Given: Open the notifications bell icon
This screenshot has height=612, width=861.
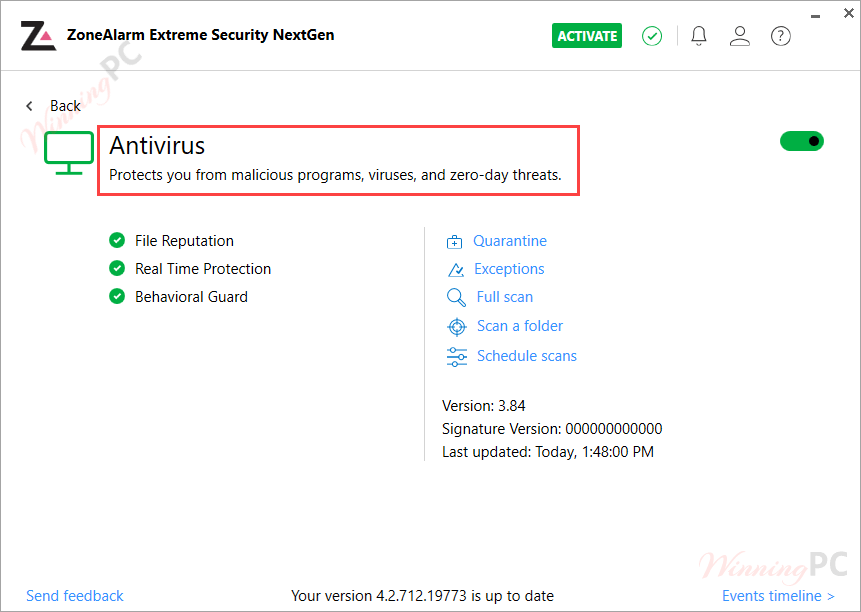Looking at the screenshot, I should click(x=699, y=36).
